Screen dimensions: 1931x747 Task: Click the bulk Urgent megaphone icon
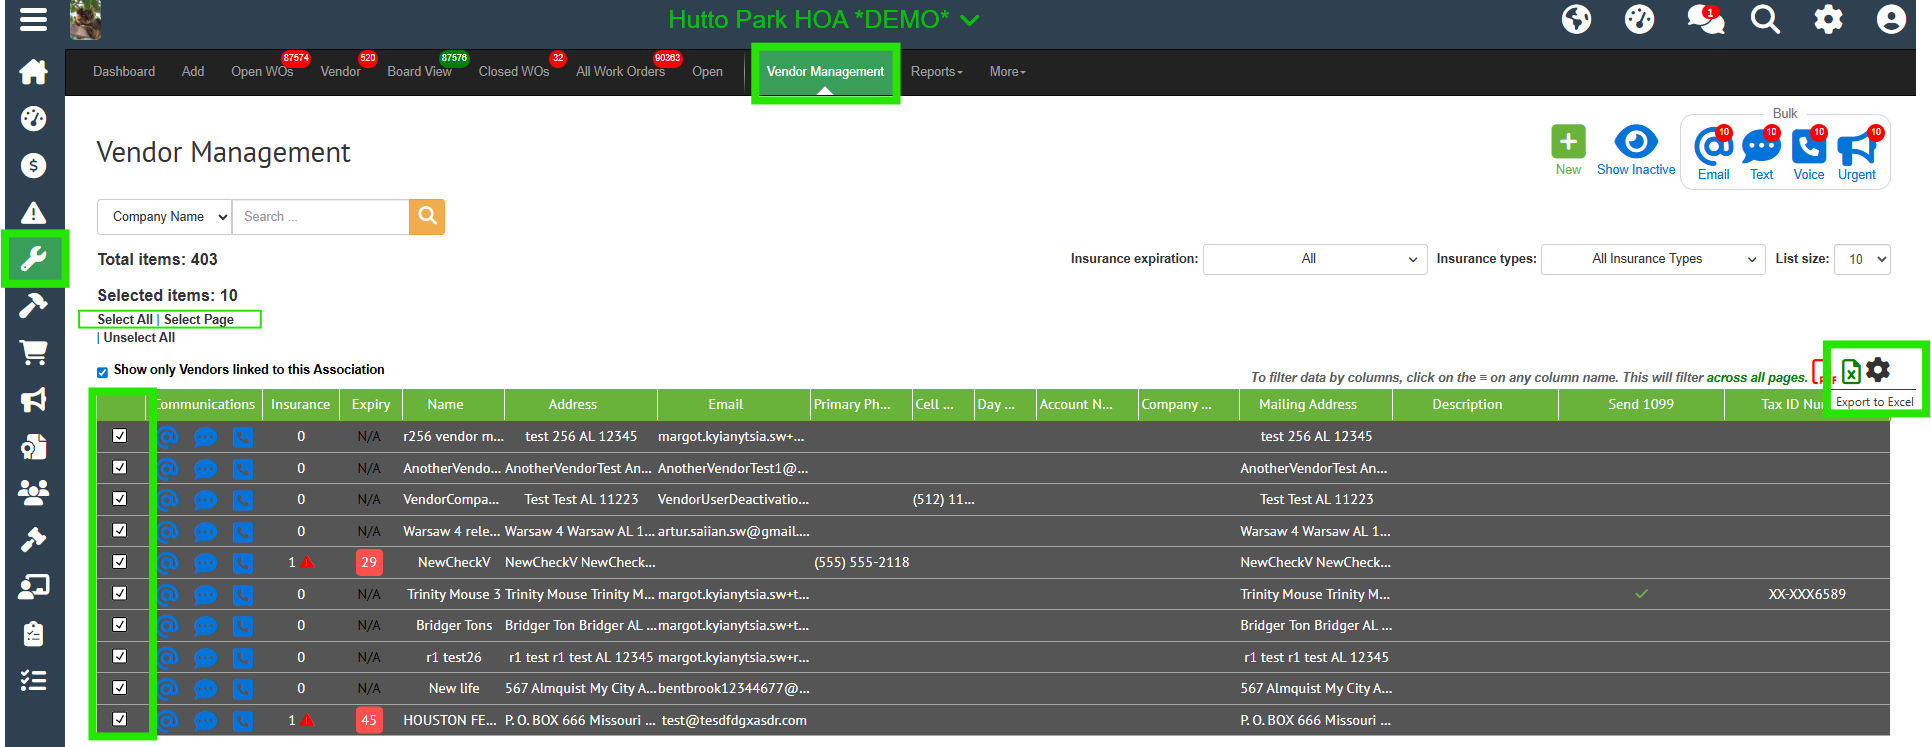click(1857, 148)
